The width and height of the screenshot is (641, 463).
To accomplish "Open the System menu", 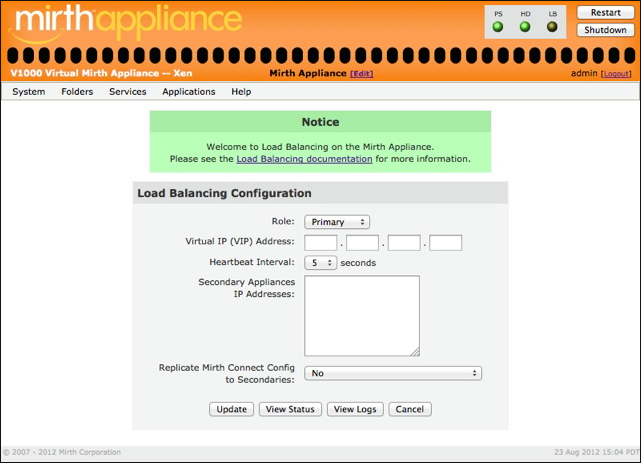I will click(29, 92).
